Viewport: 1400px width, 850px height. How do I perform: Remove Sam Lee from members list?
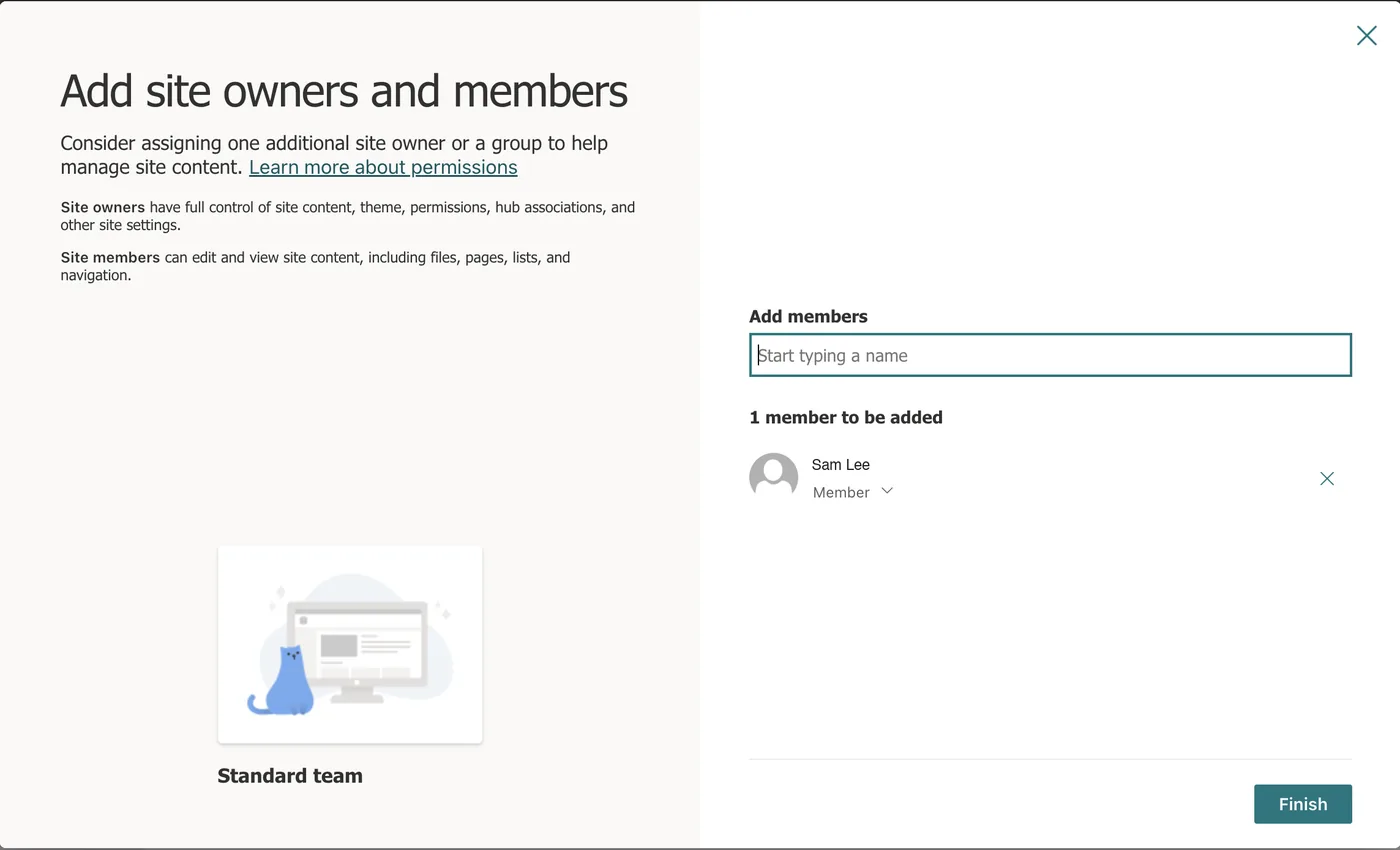point(1327,479)
